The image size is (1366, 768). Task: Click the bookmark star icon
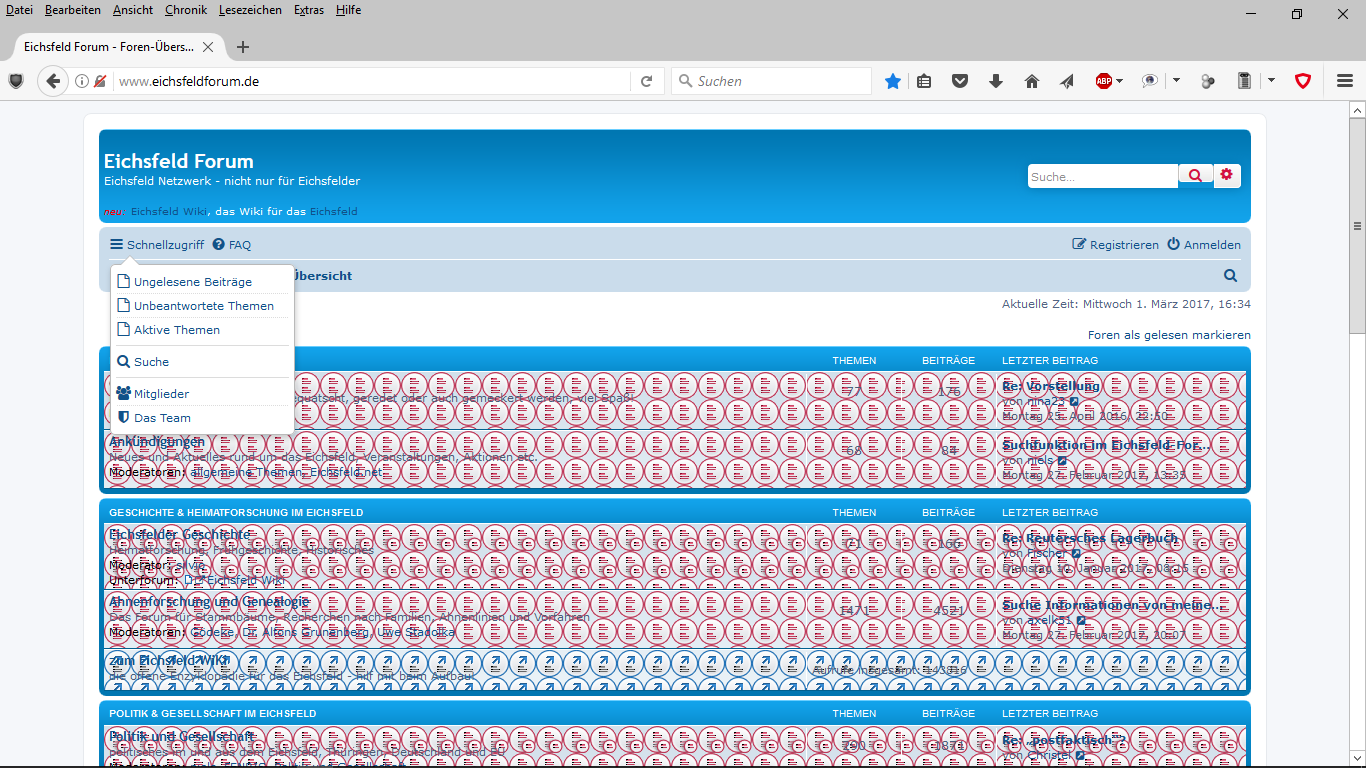click(x=892, y=81)
